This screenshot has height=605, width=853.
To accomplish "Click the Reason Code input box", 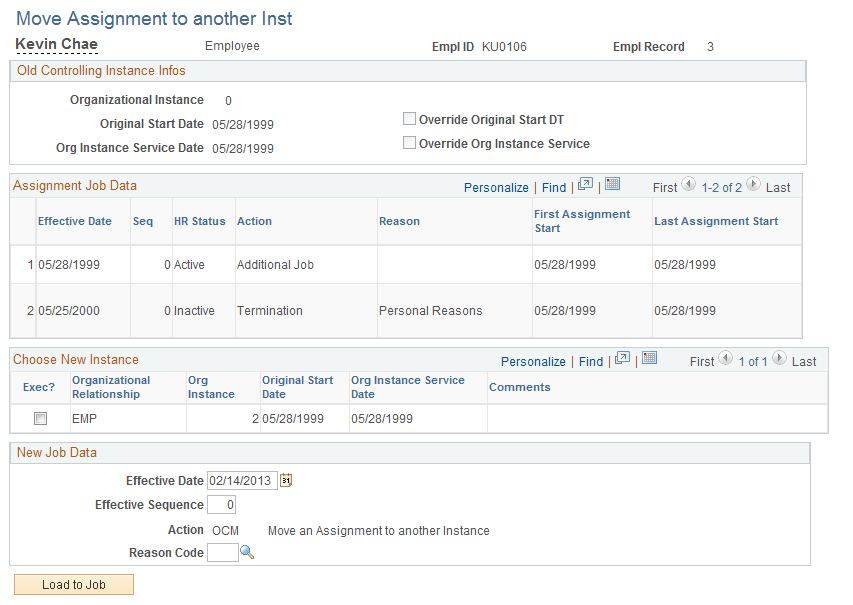I will pos(222,552).
